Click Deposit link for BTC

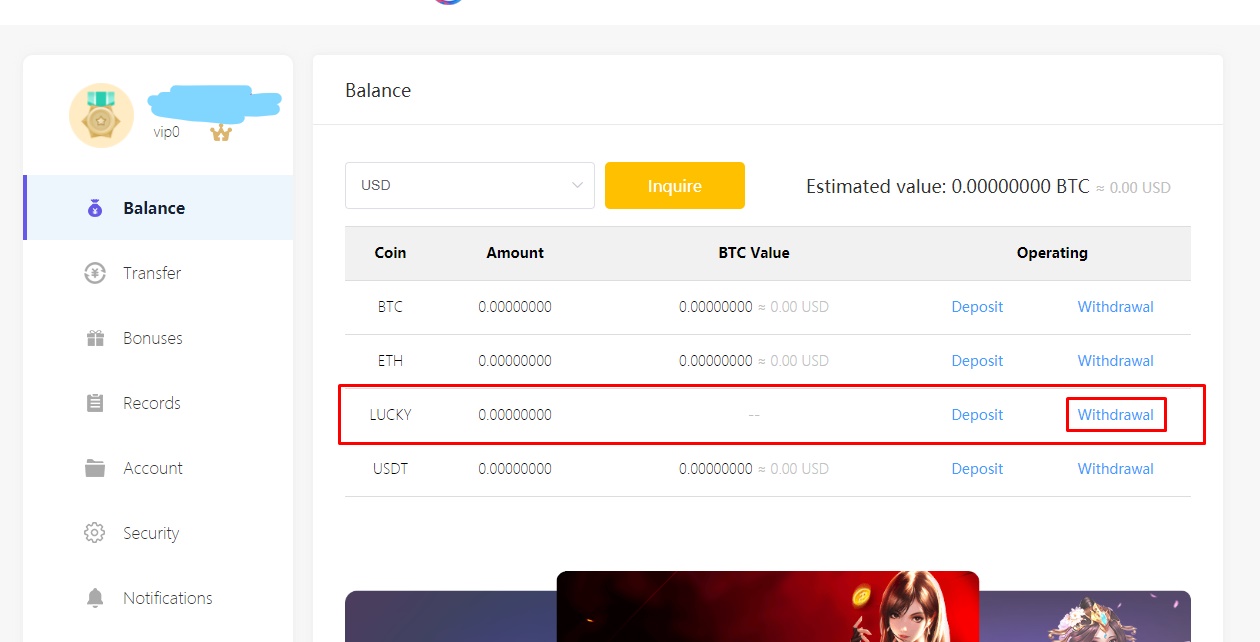coord(977,307)
